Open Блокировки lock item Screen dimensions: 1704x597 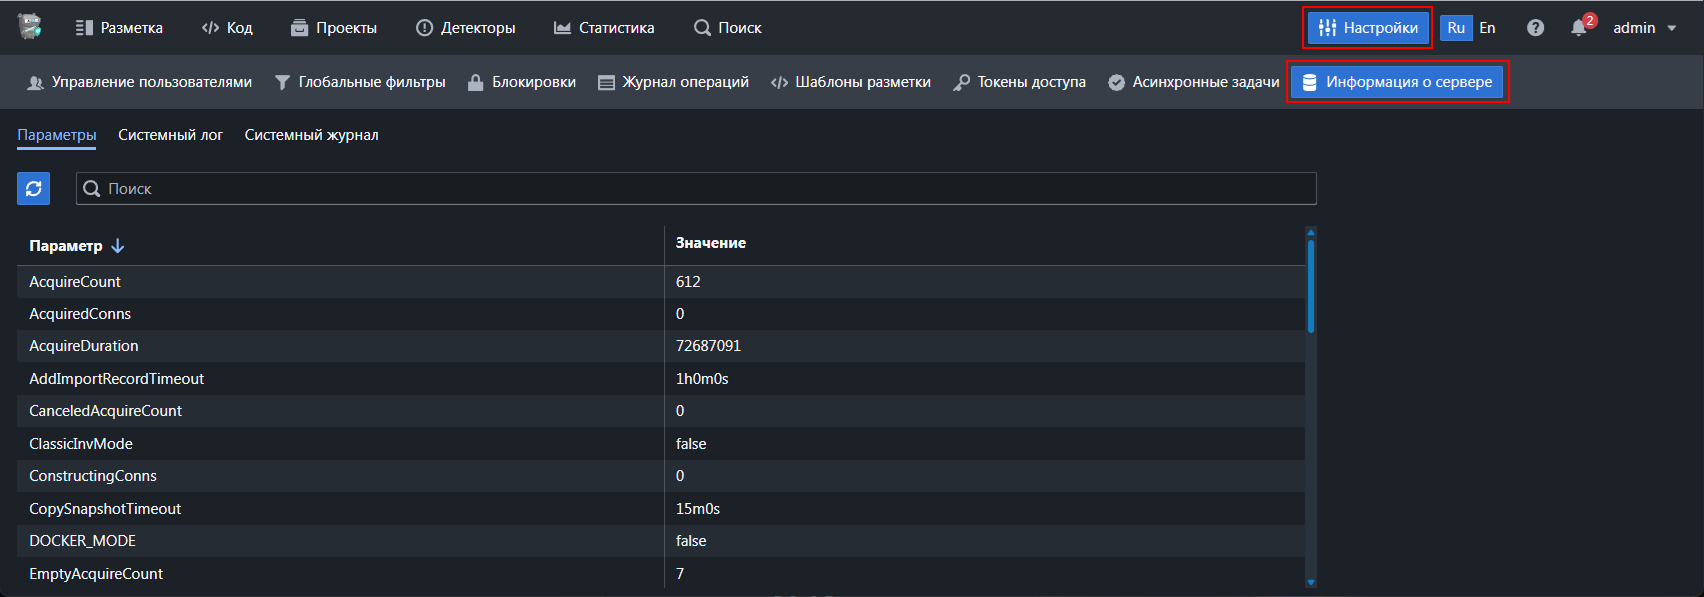(522, 82)
